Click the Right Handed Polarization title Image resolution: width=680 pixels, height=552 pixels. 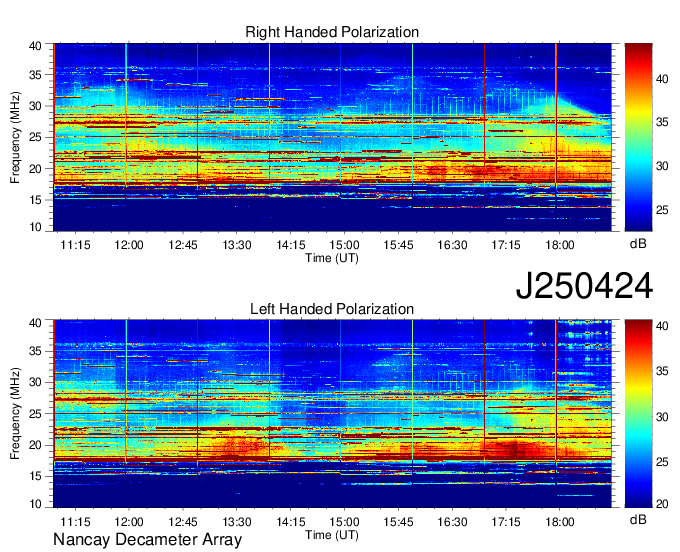click(x=332, y=32)
